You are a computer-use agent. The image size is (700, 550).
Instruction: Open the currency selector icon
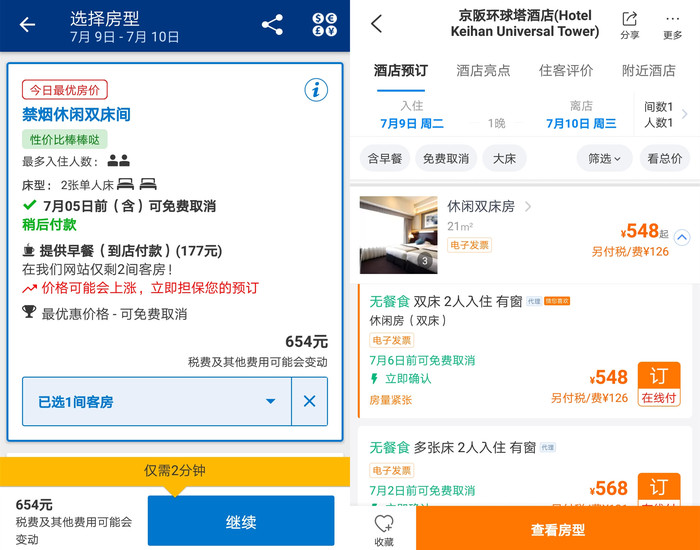click(x=325, y=25)
